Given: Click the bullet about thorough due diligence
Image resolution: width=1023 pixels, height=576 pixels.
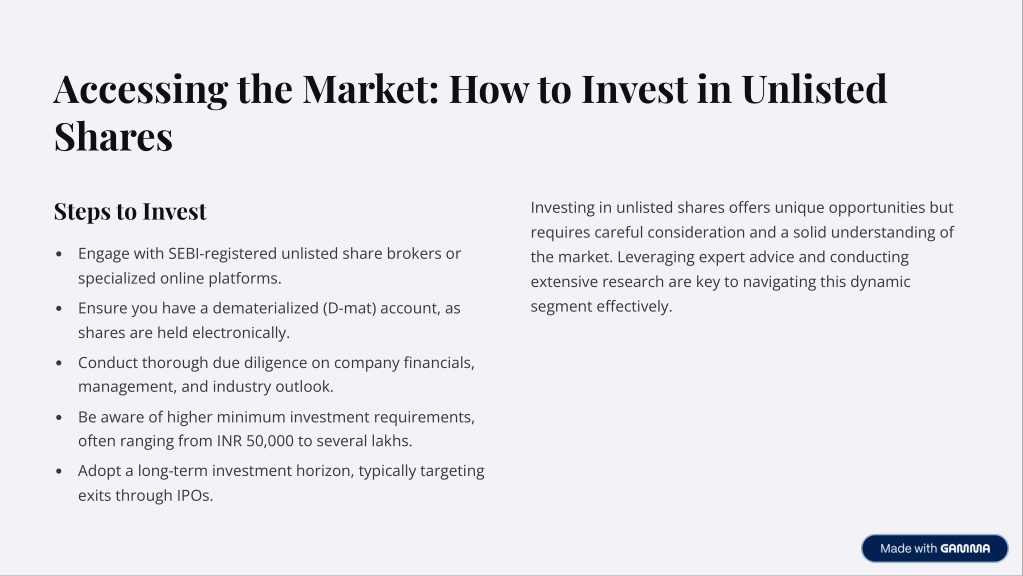Looking at the screenshot, I should [x=277, y=374].
